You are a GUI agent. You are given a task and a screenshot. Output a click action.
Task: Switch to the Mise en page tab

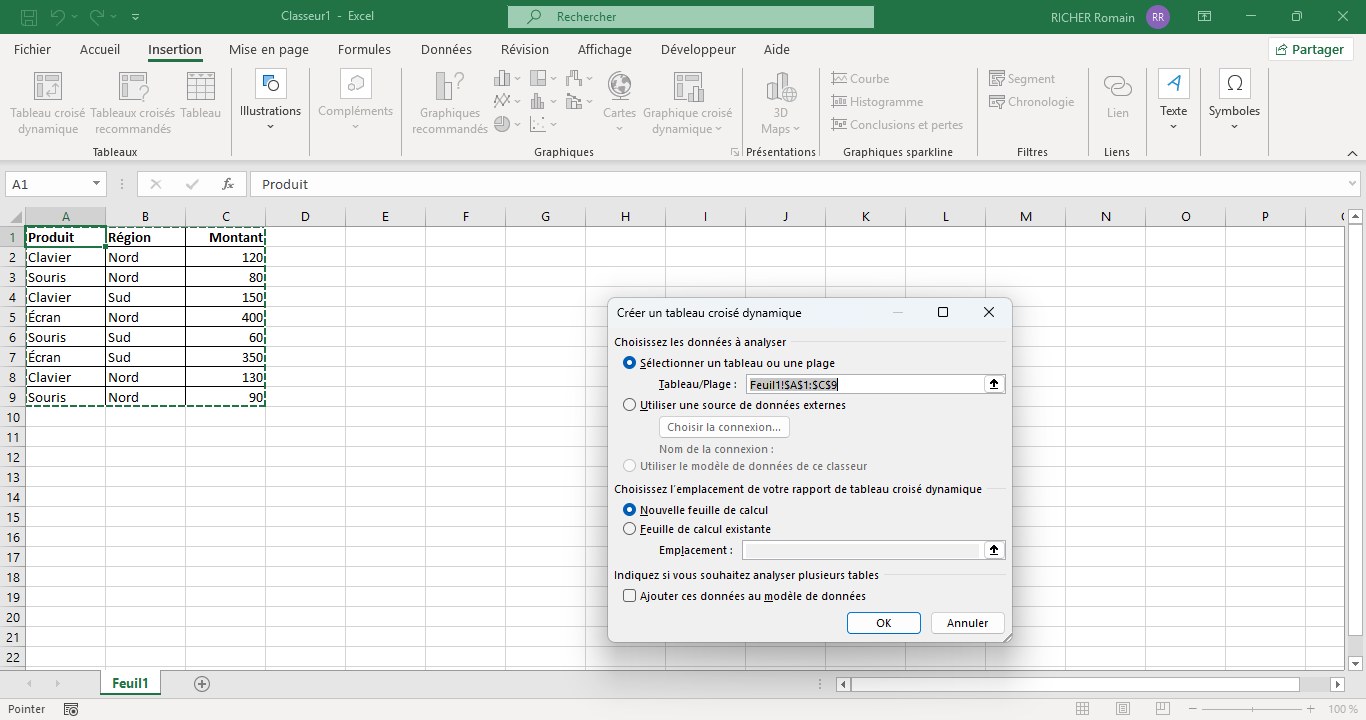(x=269, y=49)
